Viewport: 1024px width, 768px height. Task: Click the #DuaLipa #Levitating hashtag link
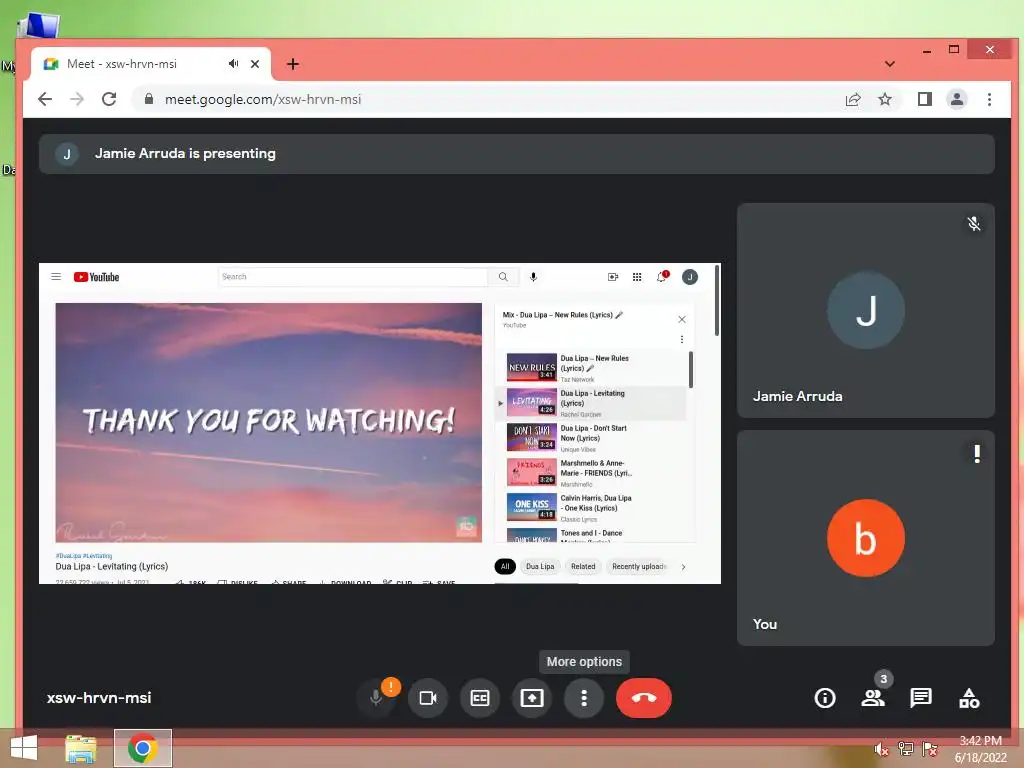(84, 556)
